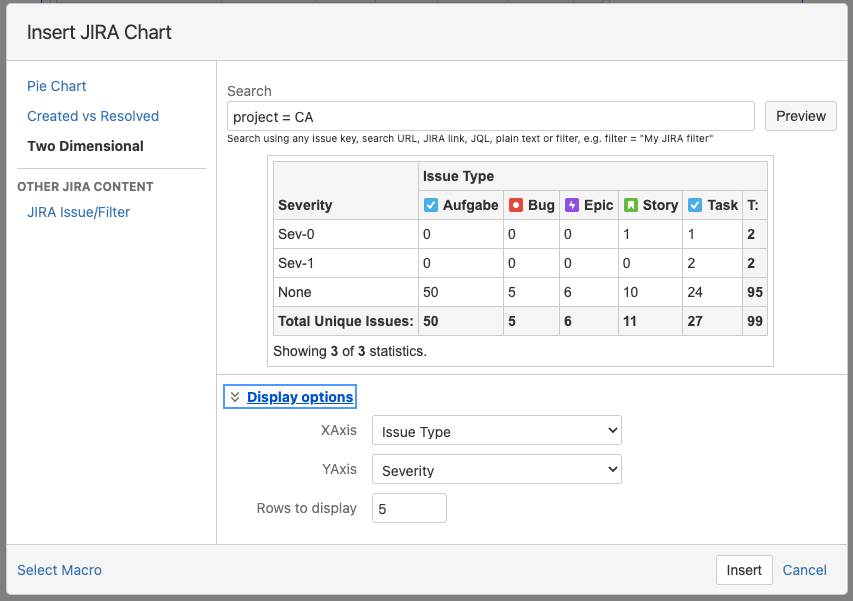Click inside the Search query field

click(x=490, y=116)
